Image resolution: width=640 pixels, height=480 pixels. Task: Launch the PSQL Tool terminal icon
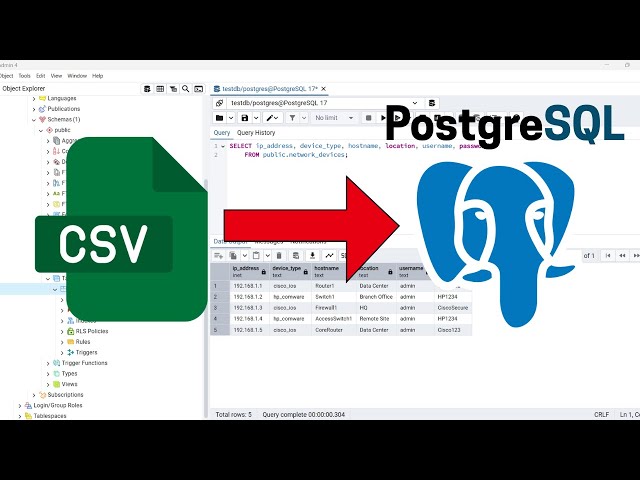click(199, 89)
